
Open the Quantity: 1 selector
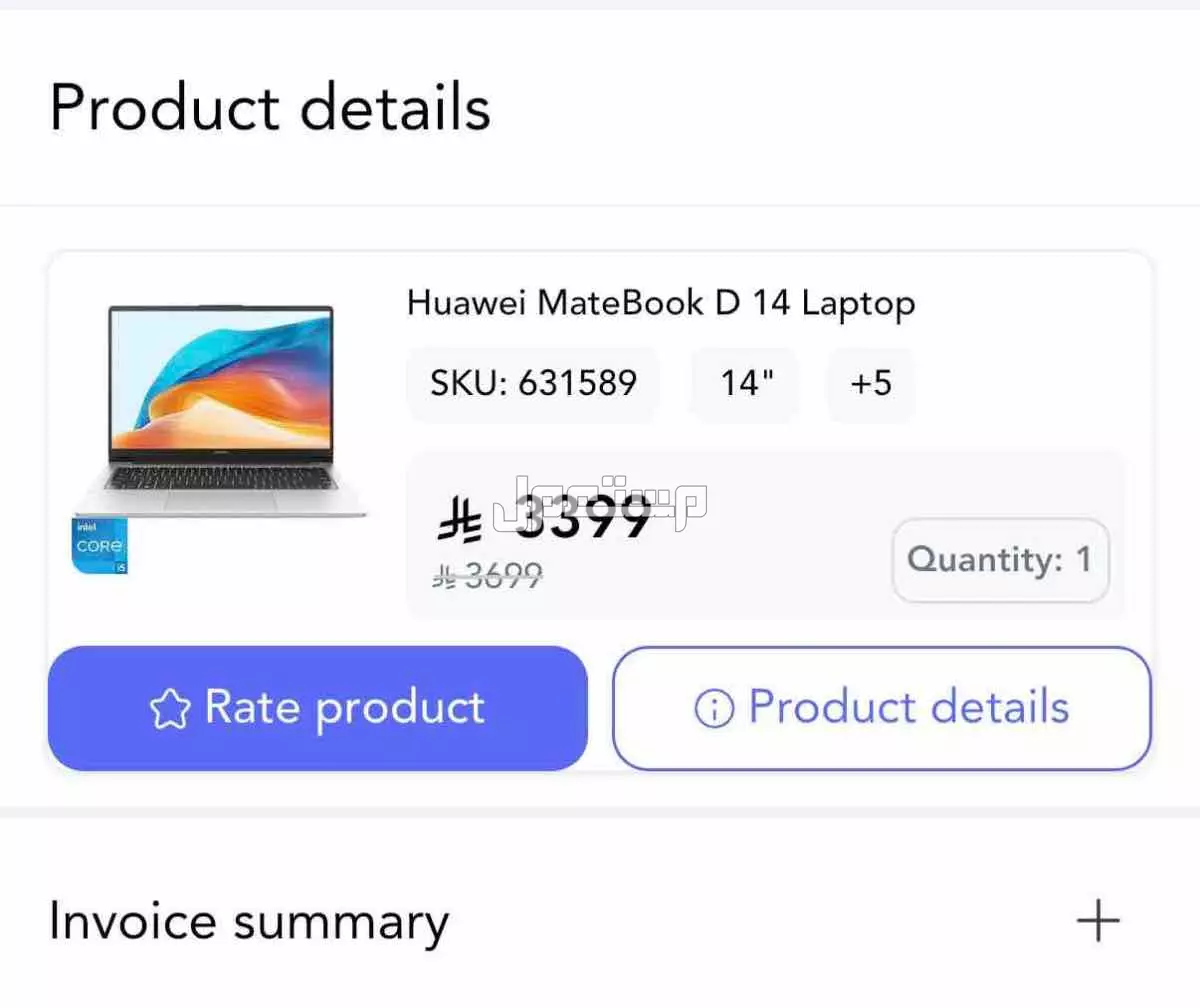pos(1000,560)
